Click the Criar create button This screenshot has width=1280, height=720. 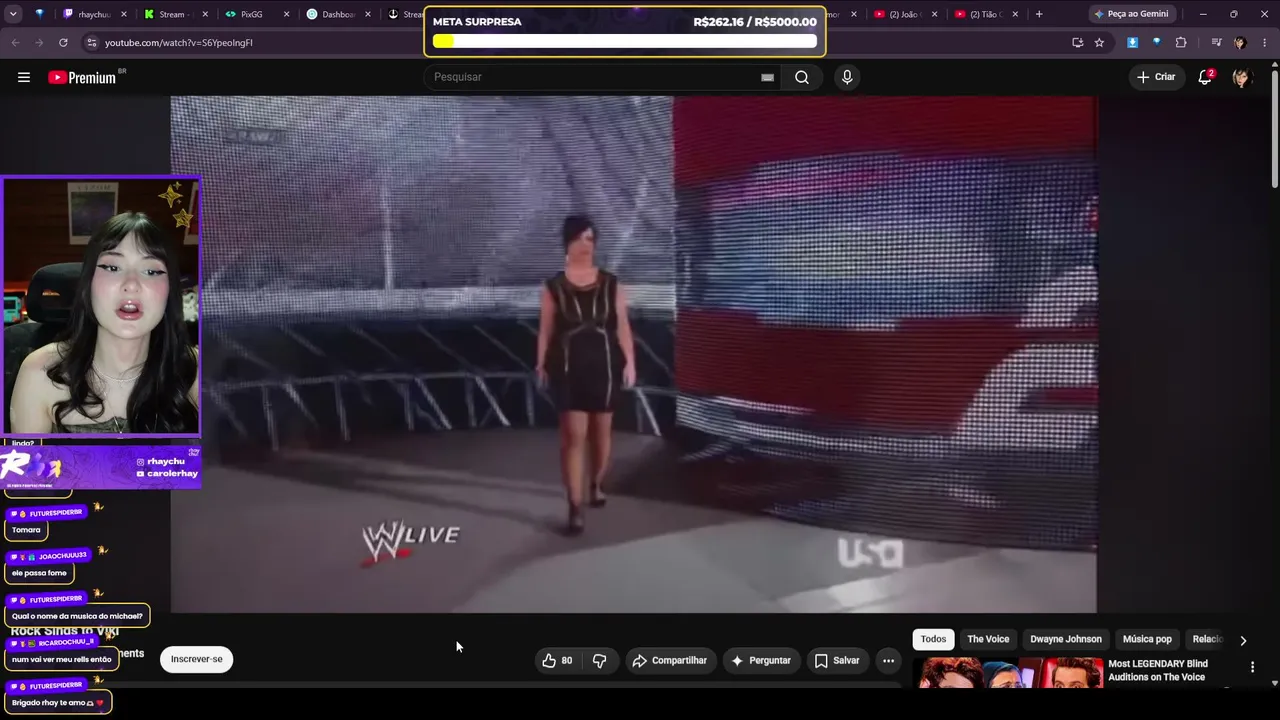pyautogui.click(x=1156, y=77)
